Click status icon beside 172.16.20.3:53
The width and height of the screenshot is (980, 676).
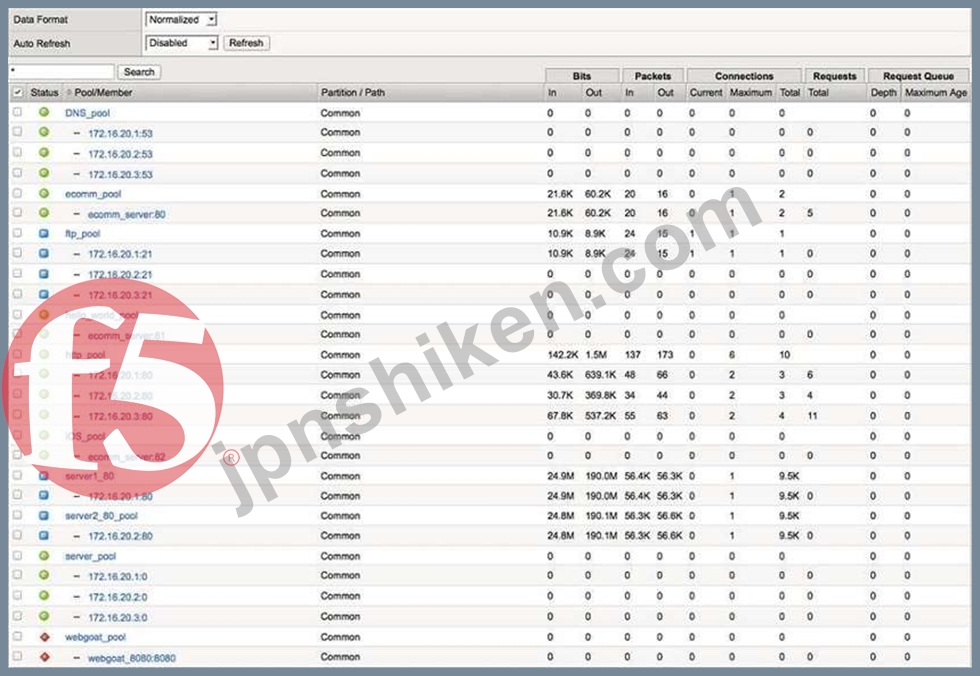point(44,172)
